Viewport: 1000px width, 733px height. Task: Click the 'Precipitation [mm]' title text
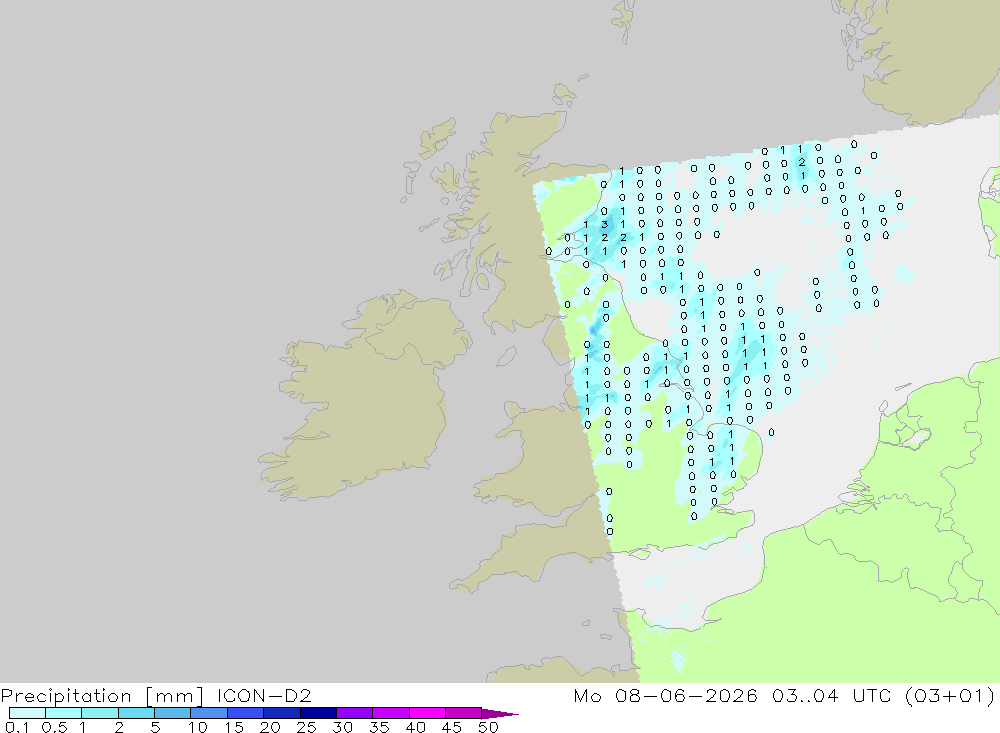tap(102, 696)
